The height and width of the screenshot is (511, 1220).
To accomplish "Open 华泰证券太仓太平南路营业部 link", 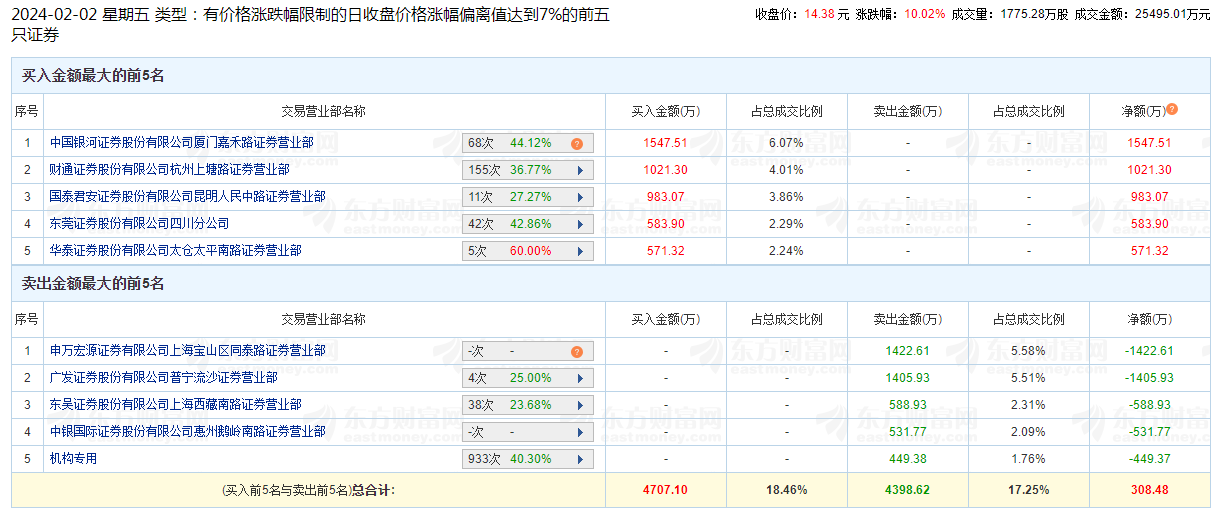I will pyautogui.click(x=176, y=251).
